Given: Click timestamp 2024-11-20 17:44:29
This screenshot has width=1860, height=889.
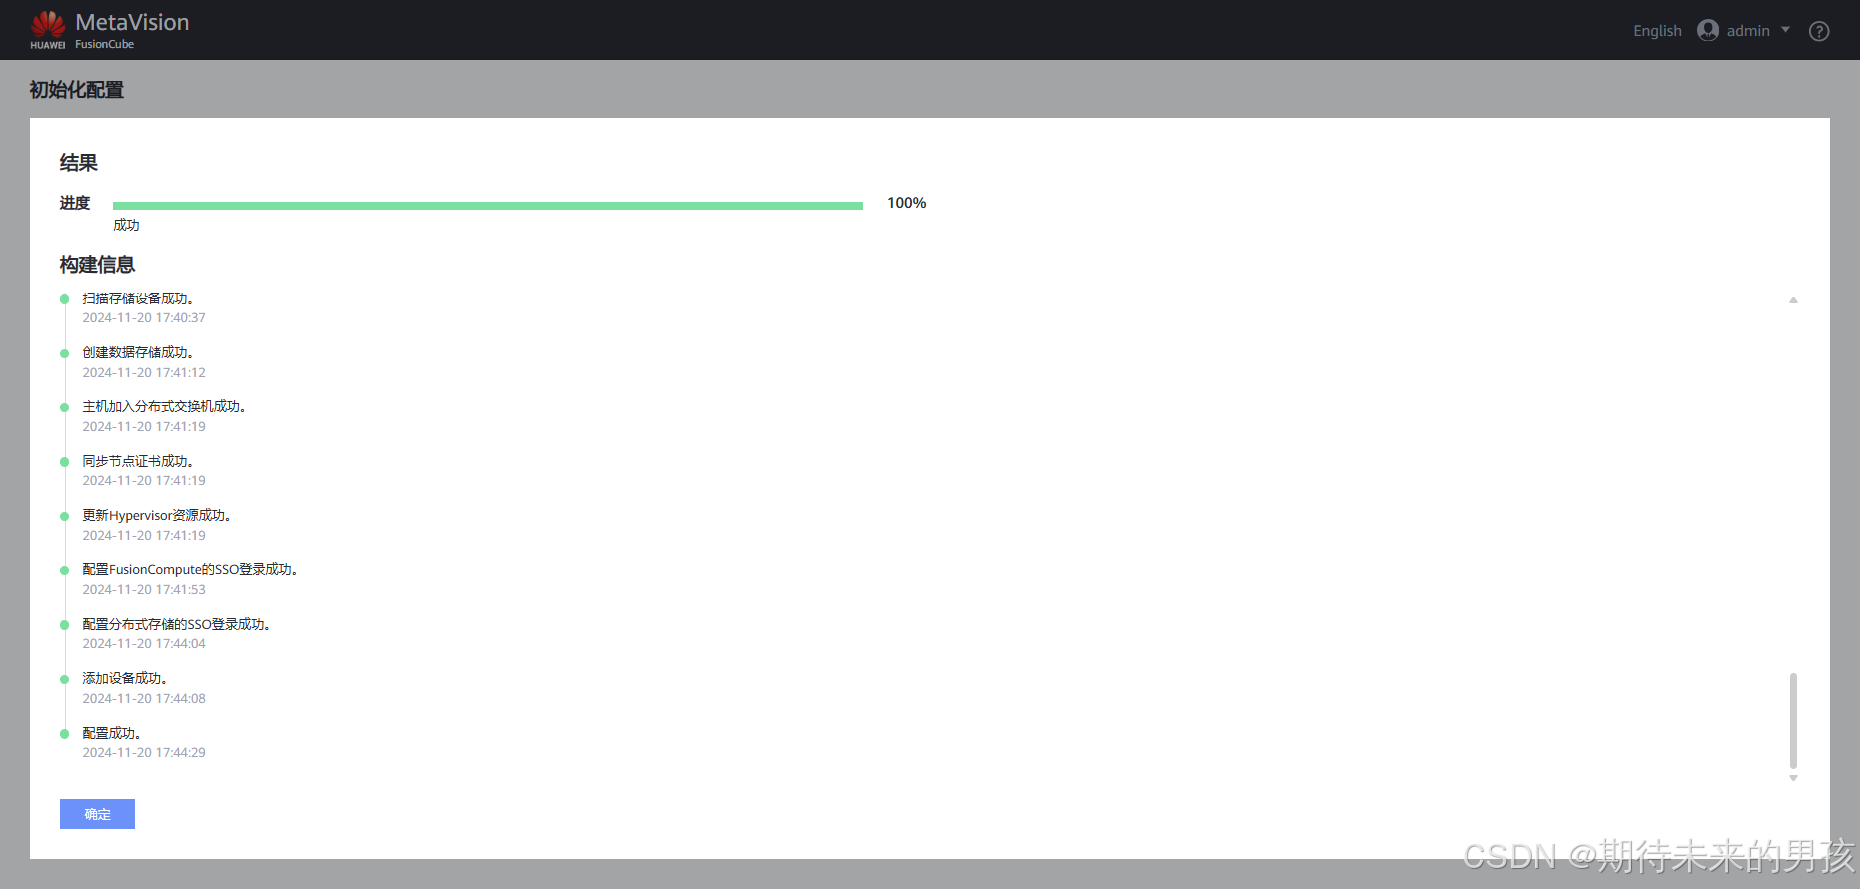Looking at the screenshot, I should [144, 752].
